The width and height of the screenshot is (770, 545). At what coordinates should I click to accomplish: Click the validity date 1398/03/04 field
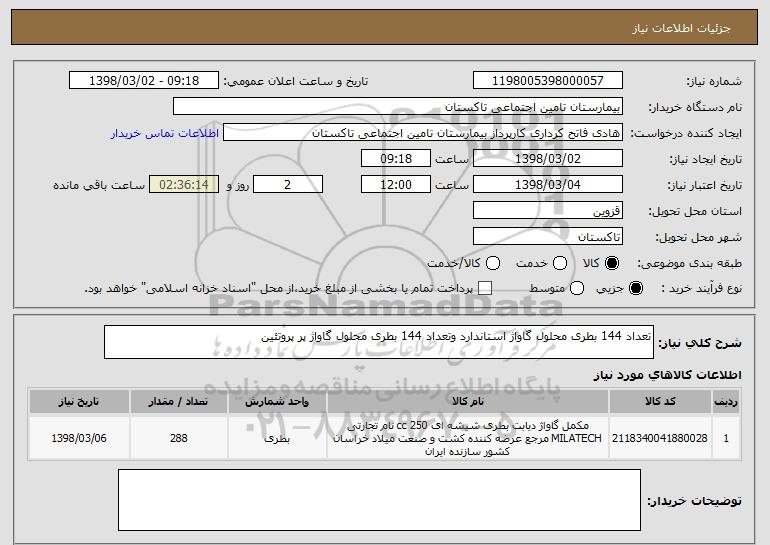(x=548, y=185)
